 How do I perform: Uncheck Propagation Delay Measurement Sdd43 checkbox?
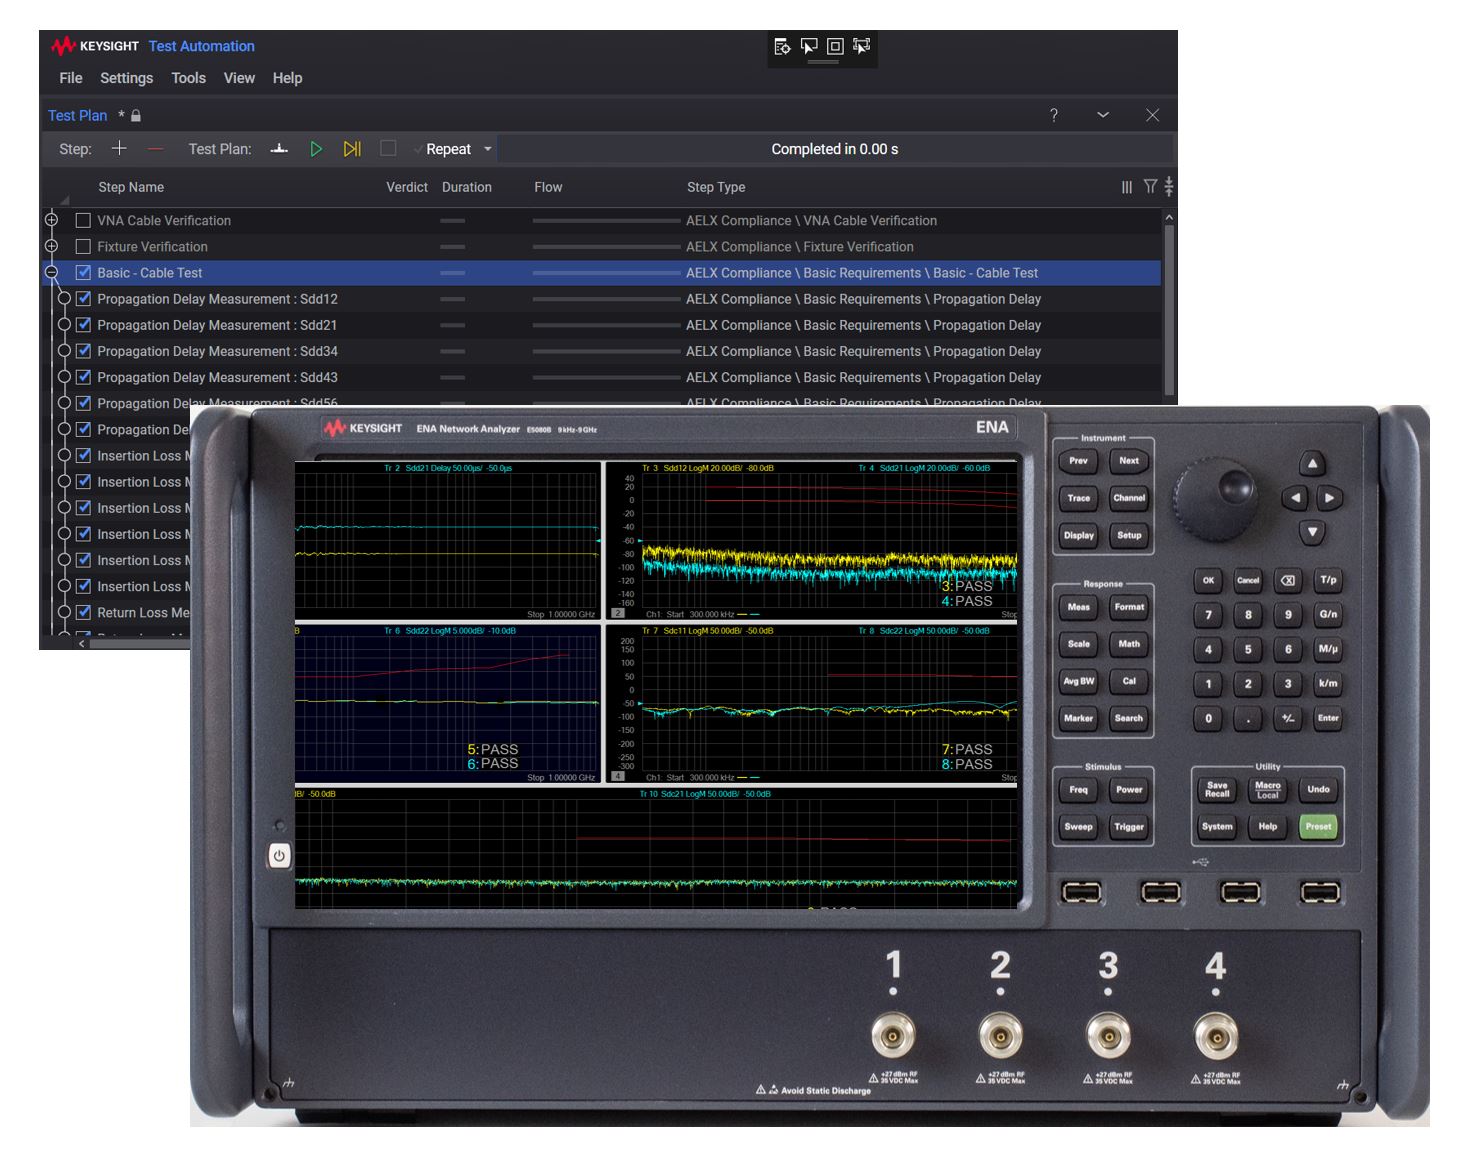click(x=84, y=377)
